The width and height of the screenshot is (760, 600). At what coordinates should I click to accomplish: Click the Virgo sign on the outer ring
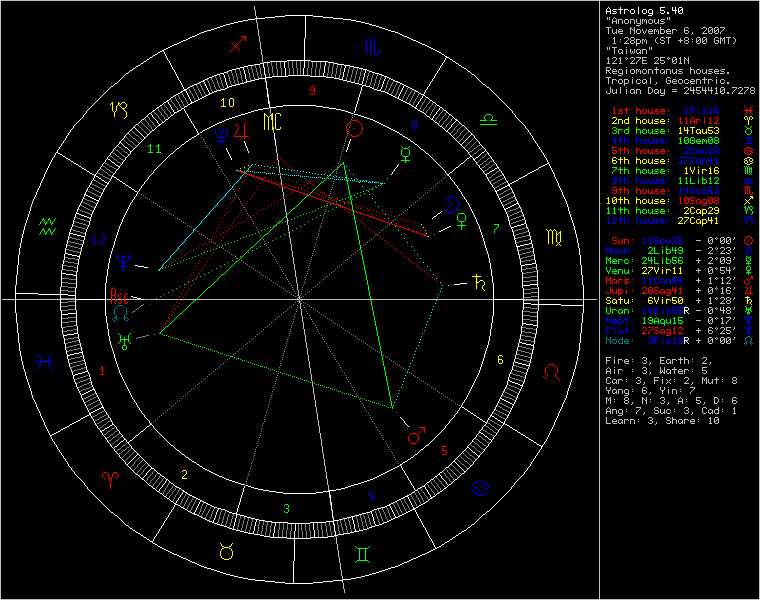[x=554, y=237]
